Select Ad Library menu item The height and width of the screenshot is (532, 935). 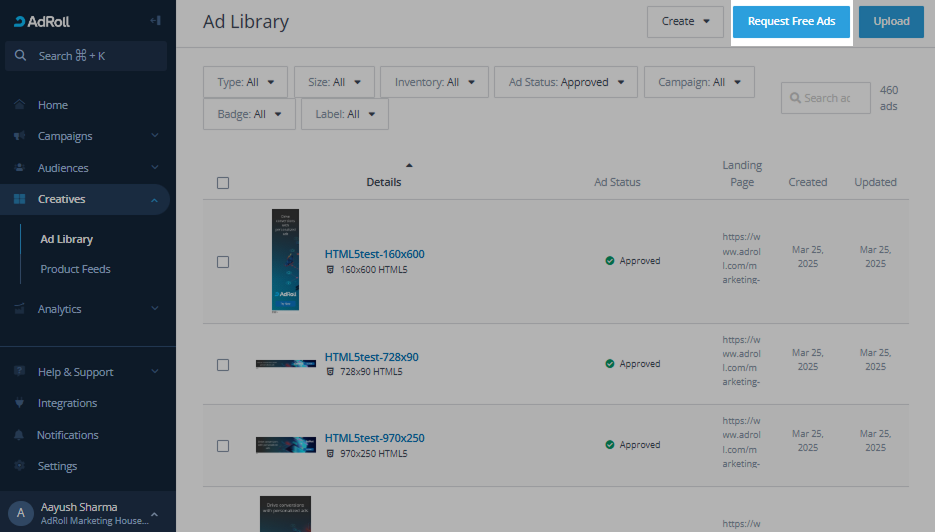coord(66,239)
